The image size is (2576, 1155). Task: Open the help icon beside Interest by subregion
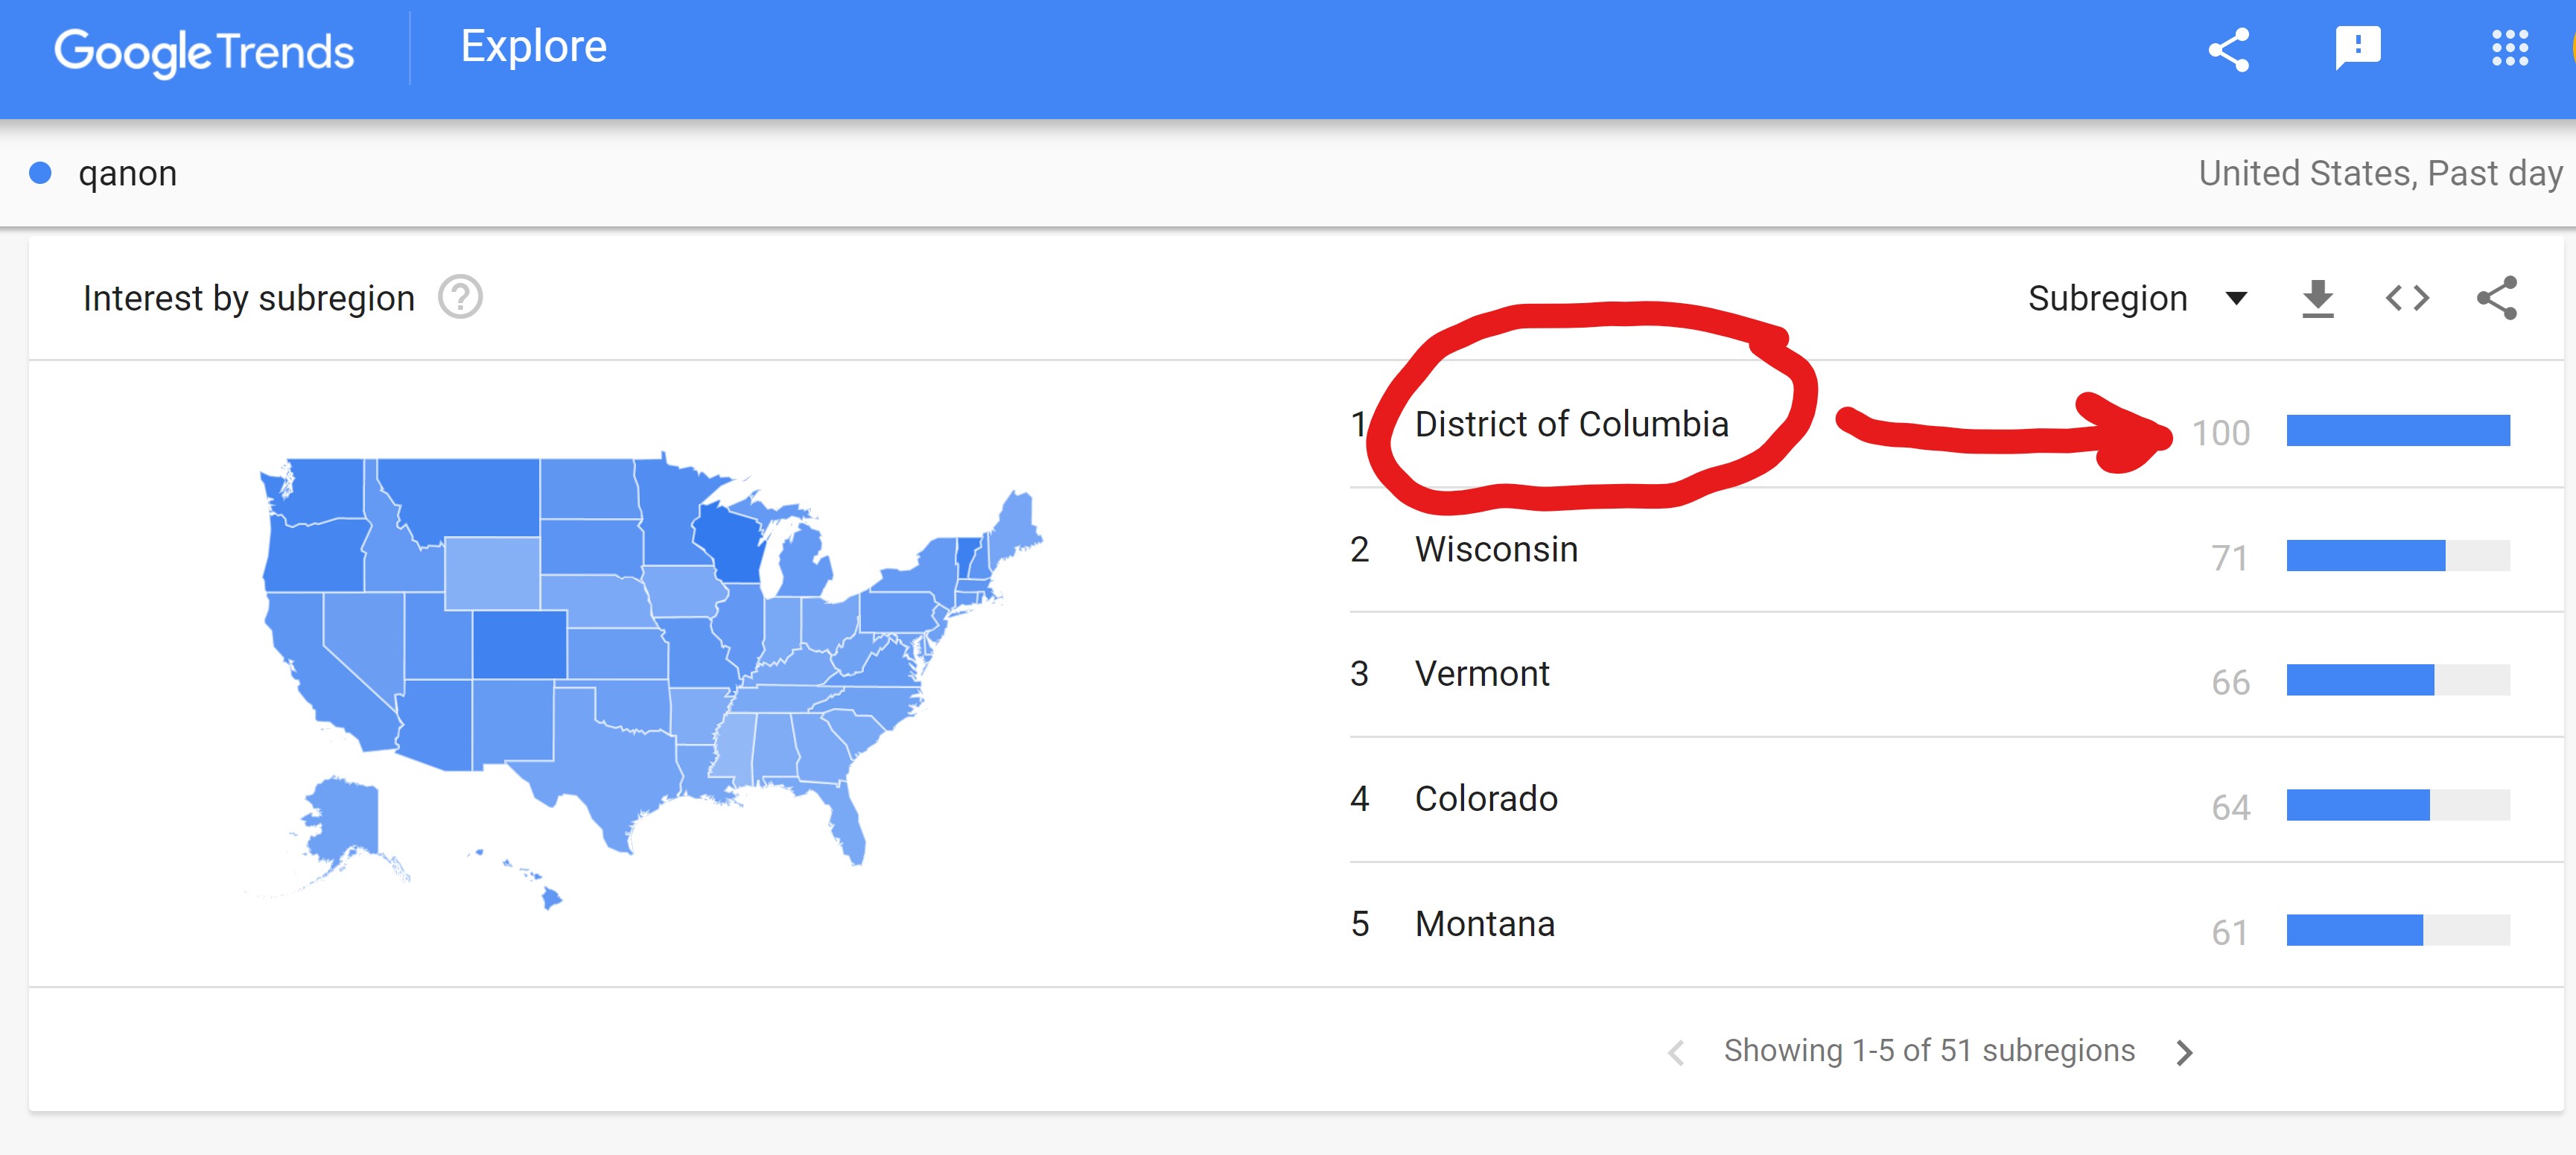pyautogui.click(x=461, y=297)
